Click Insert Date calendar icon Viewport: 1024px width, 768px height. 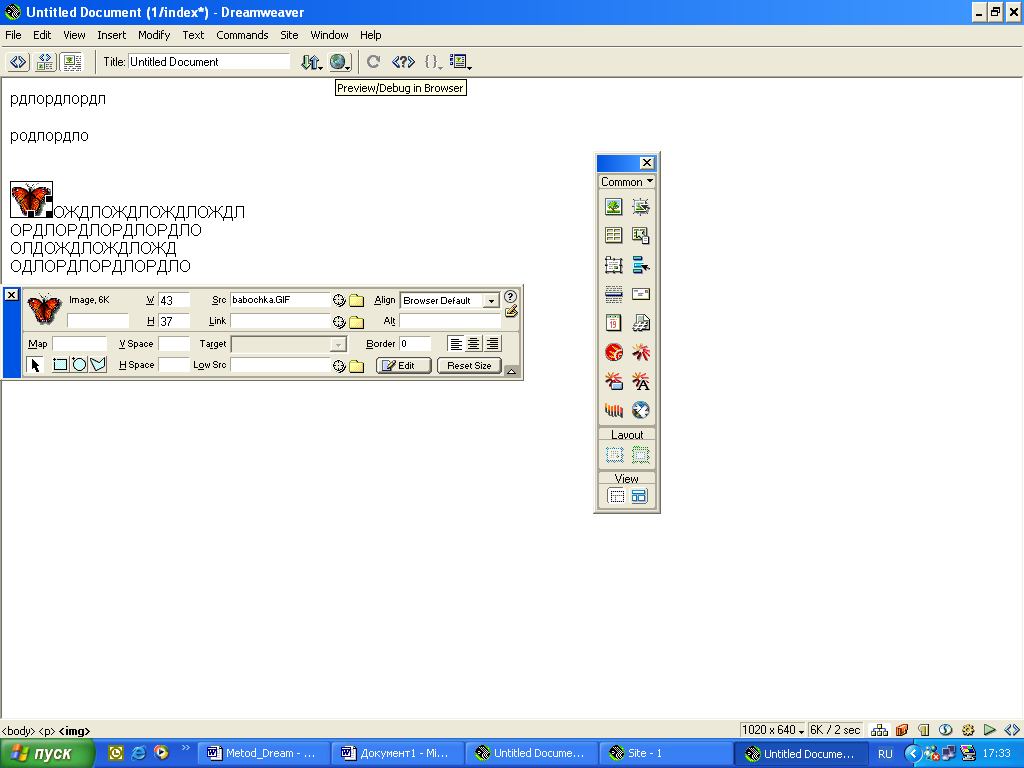pyautogui.click(x=613, y=323)
